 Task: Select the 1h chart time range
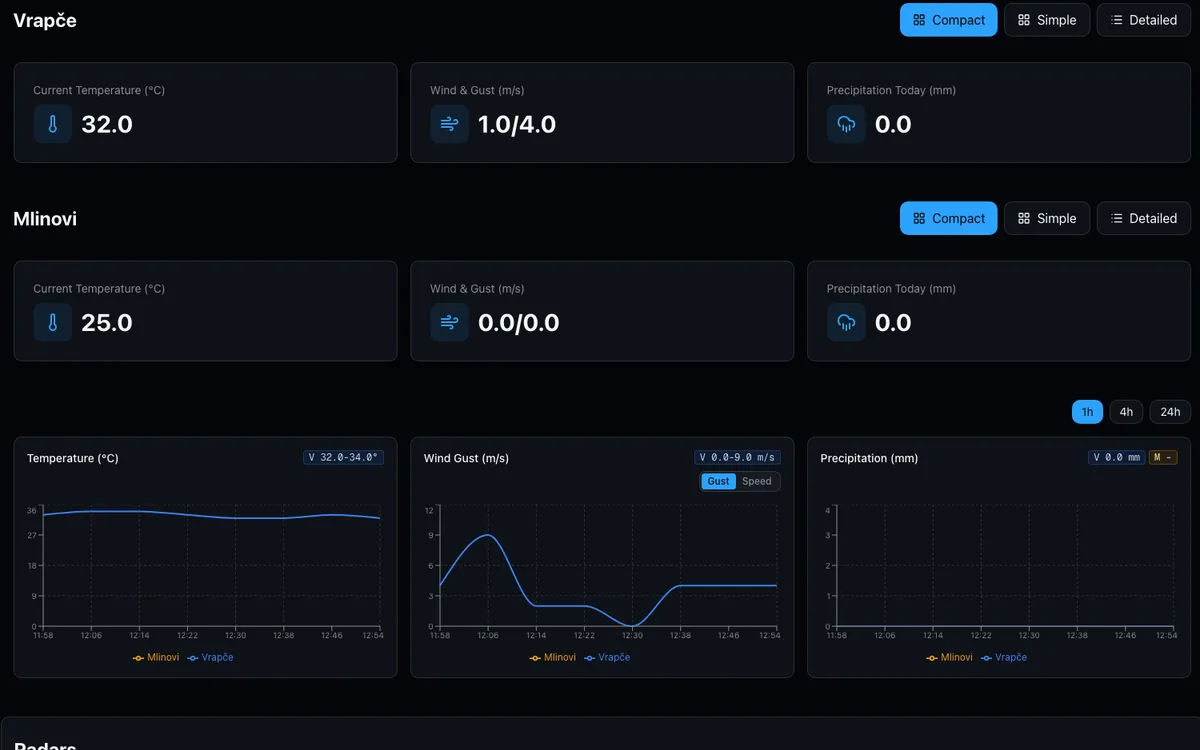pyautogui.click(x=1087, y=412)
